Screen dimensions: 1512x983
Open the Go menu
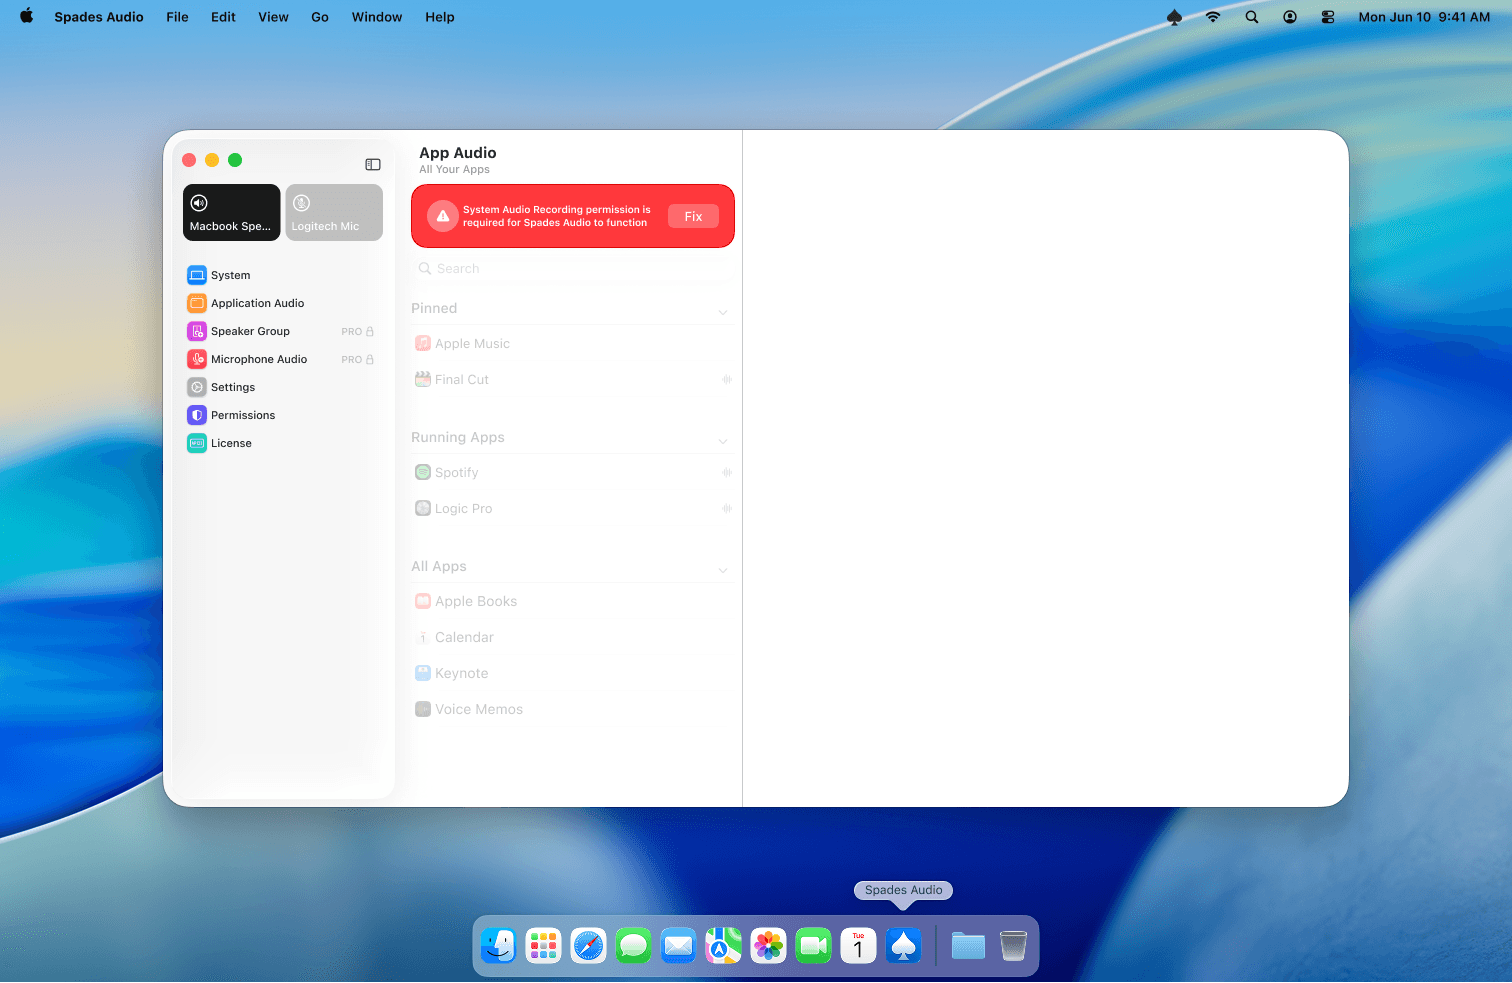[x=319, y=17]
